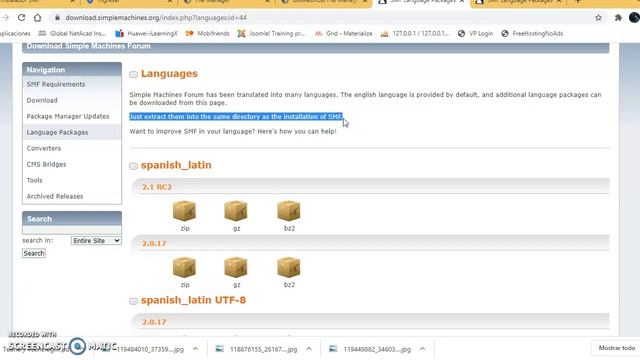Open Archived Releases navigation item
The width and height of the screenshot is (640, 360).
point(55,196)
